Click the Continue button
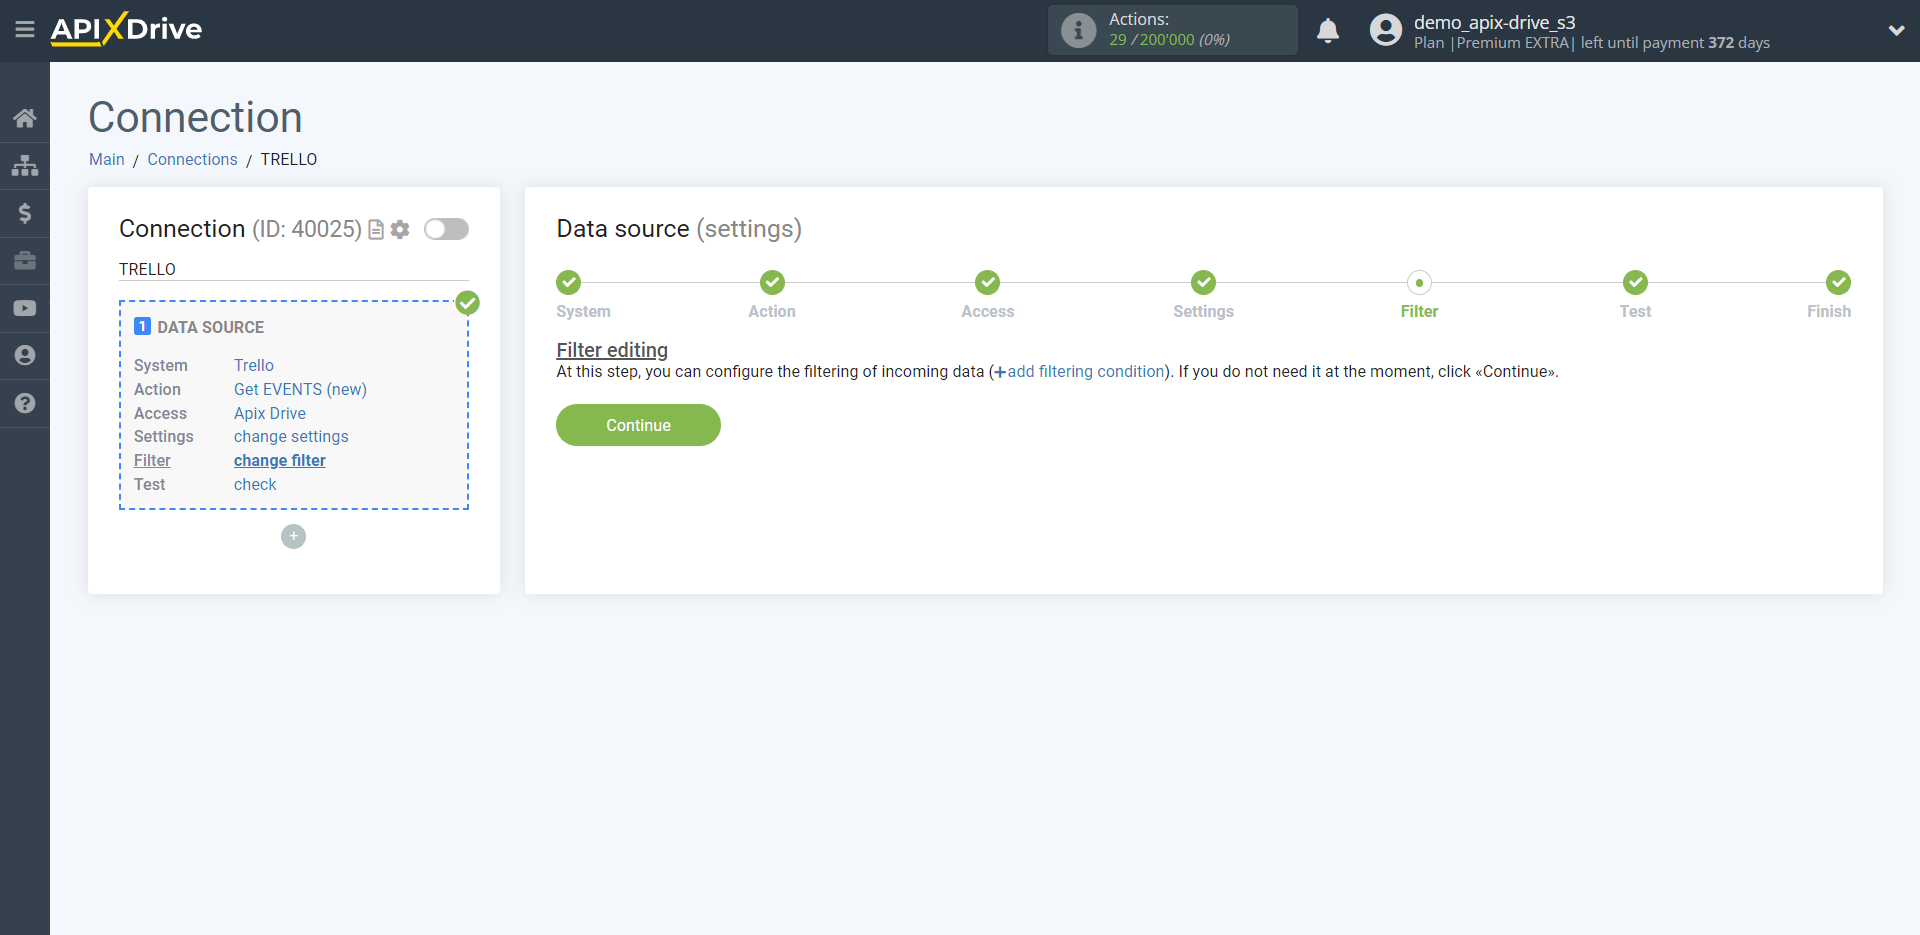 638,425
